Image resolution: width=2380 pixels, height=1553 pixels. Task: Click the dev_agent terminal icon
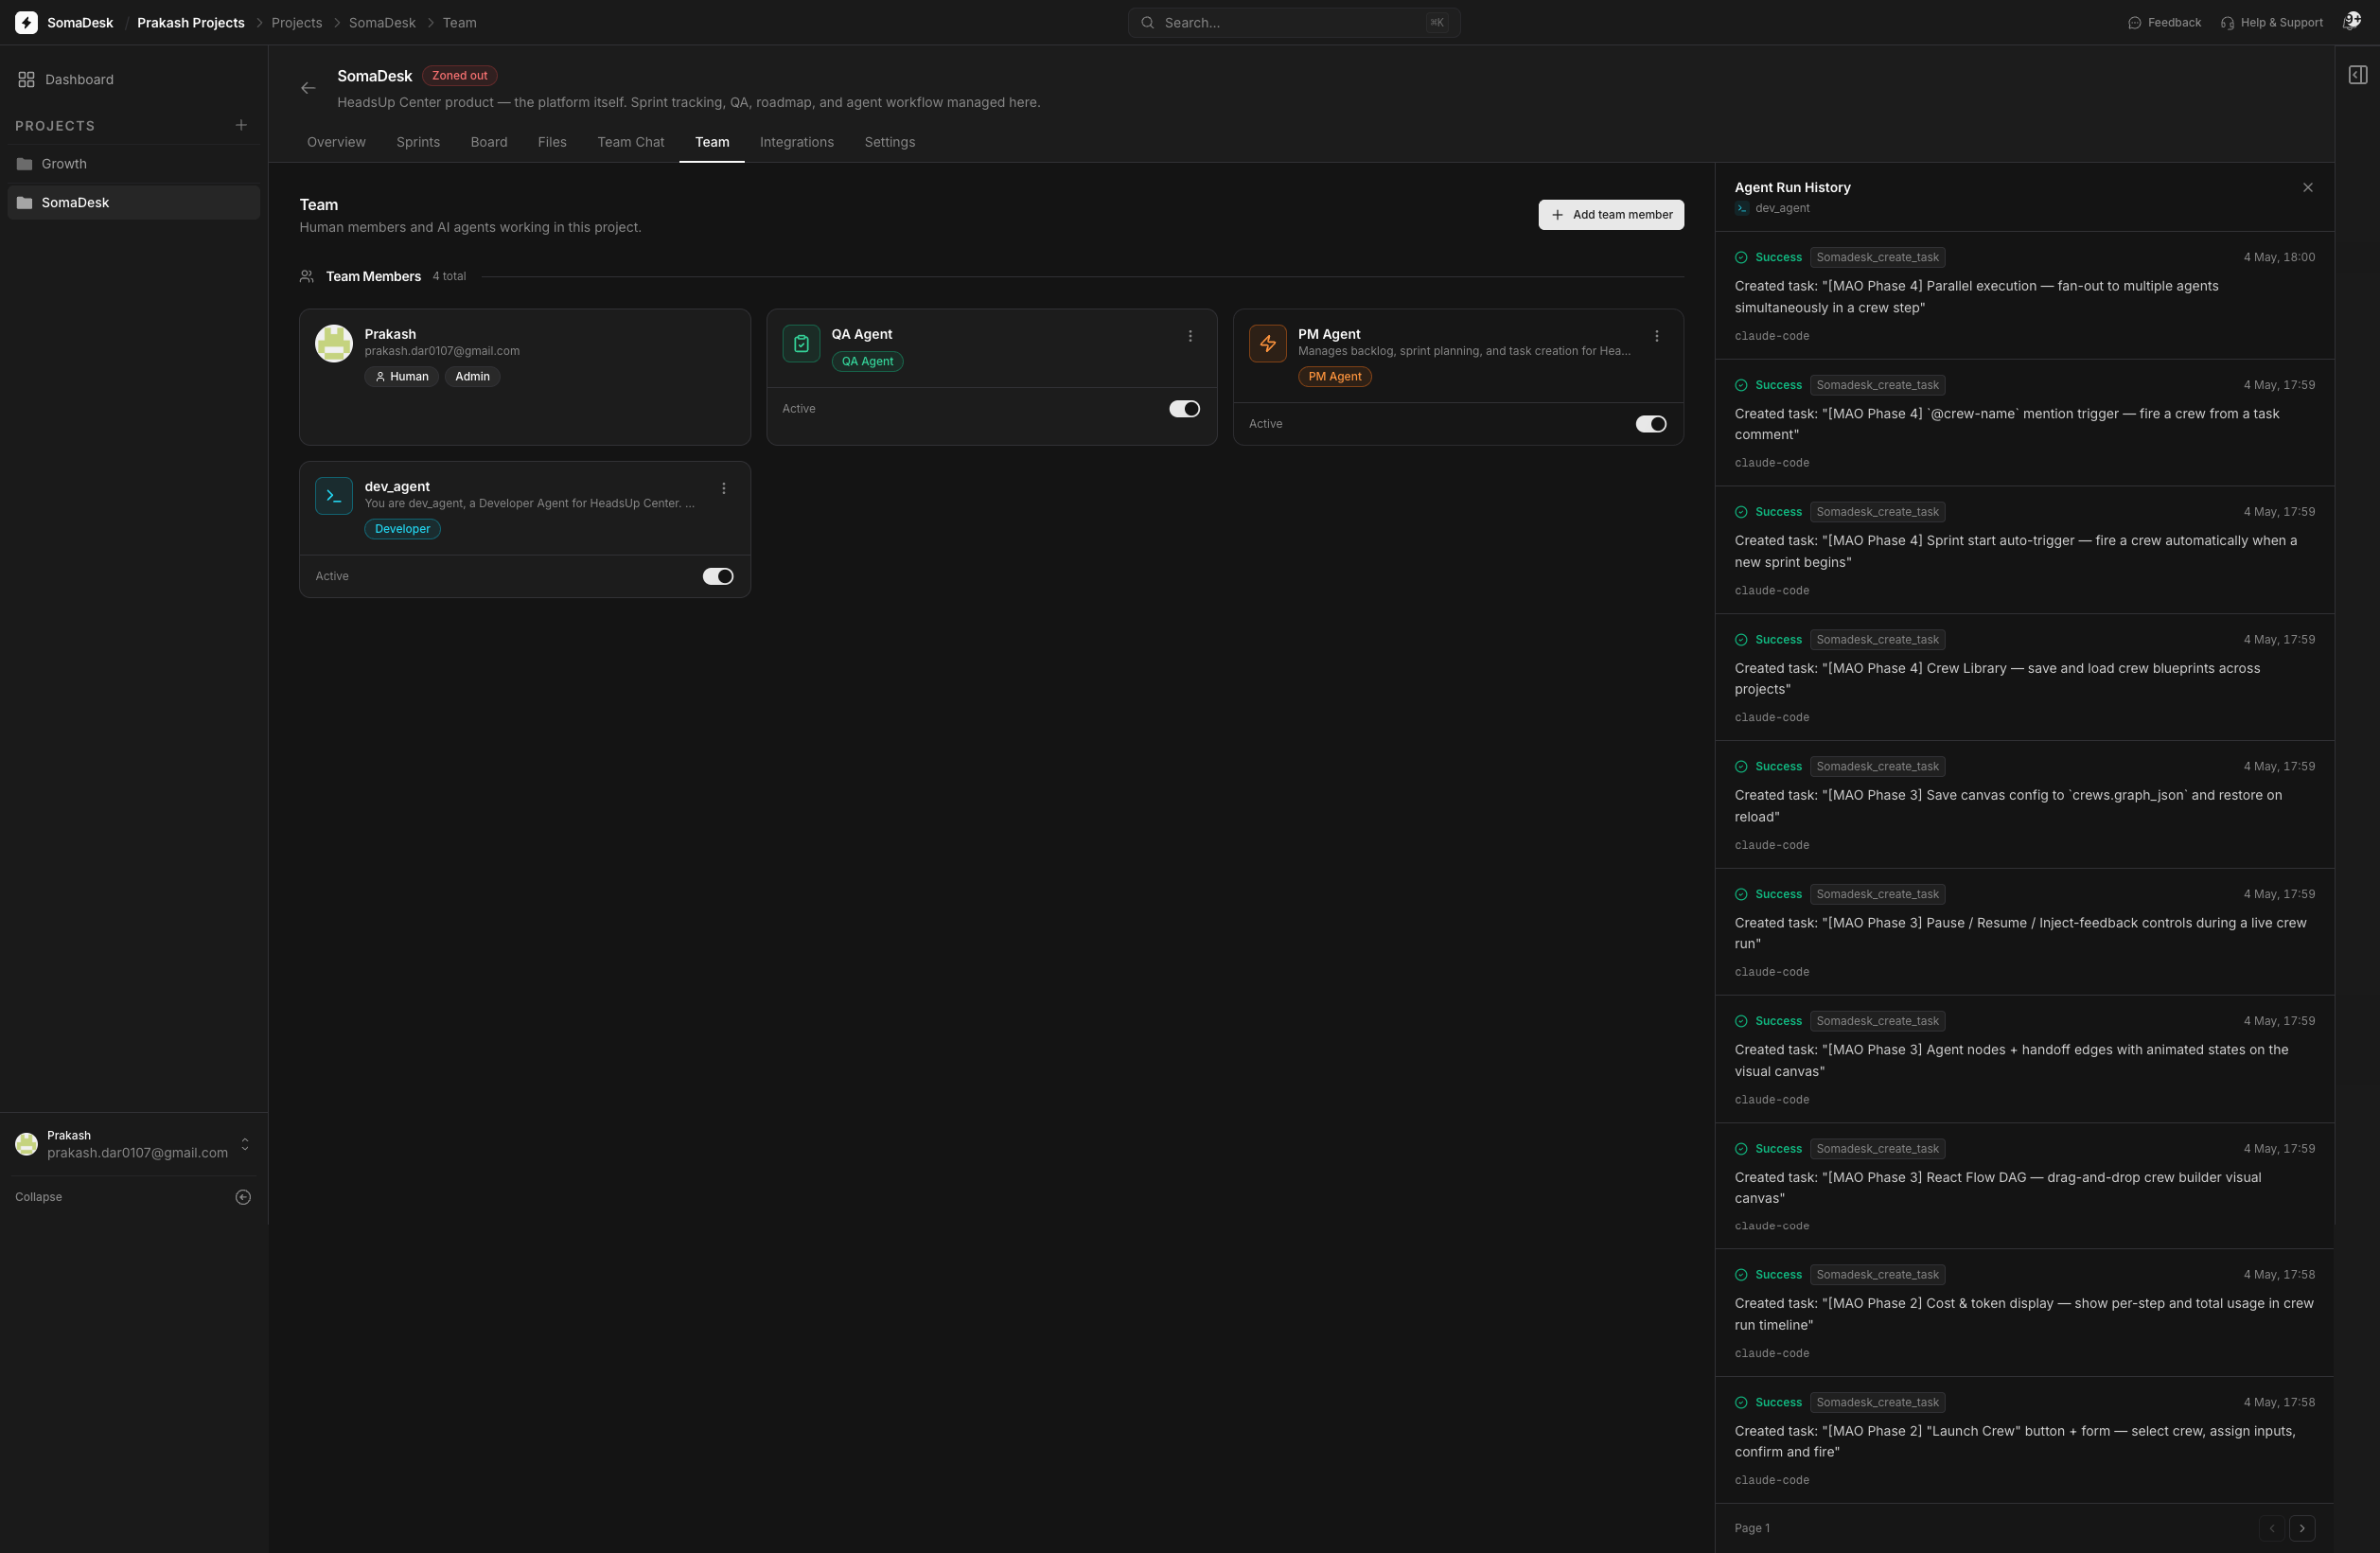coord(334,496)
